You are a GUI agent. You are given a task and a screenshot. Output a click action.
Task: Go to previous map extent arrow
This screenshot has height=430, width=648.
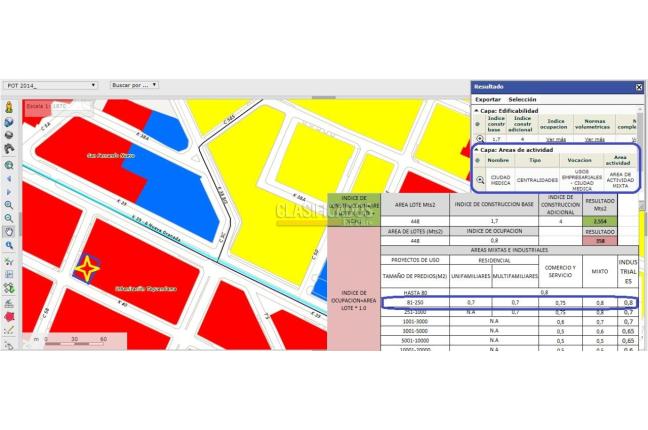click(9, 179)
